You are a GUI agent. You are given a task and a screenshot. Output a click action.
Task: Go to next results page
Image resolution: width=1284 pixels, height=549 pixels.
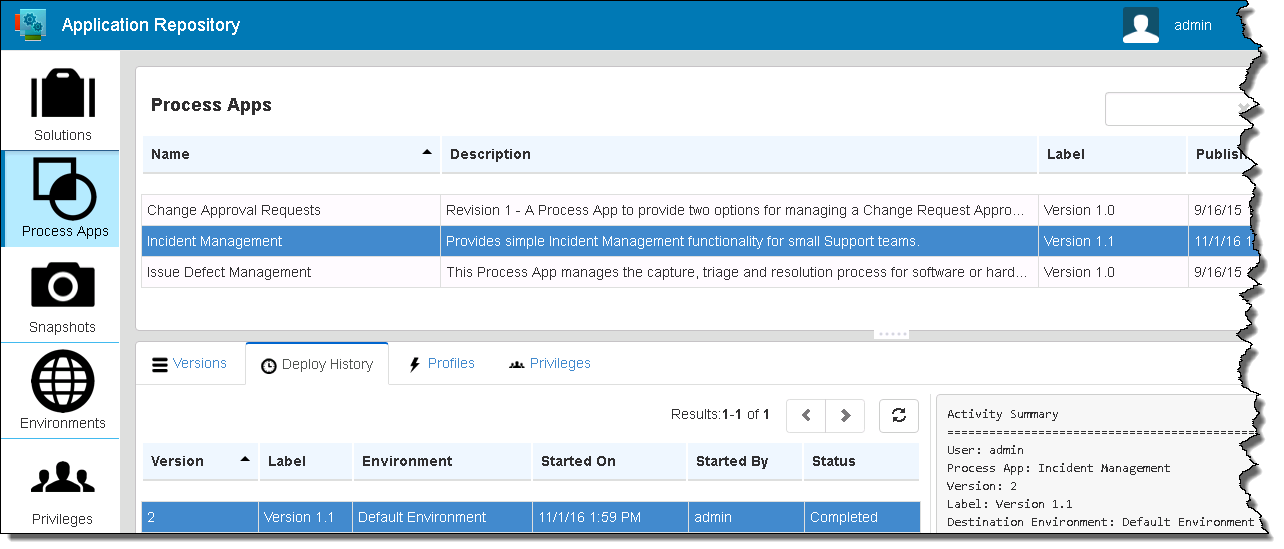tap(845, 415)
